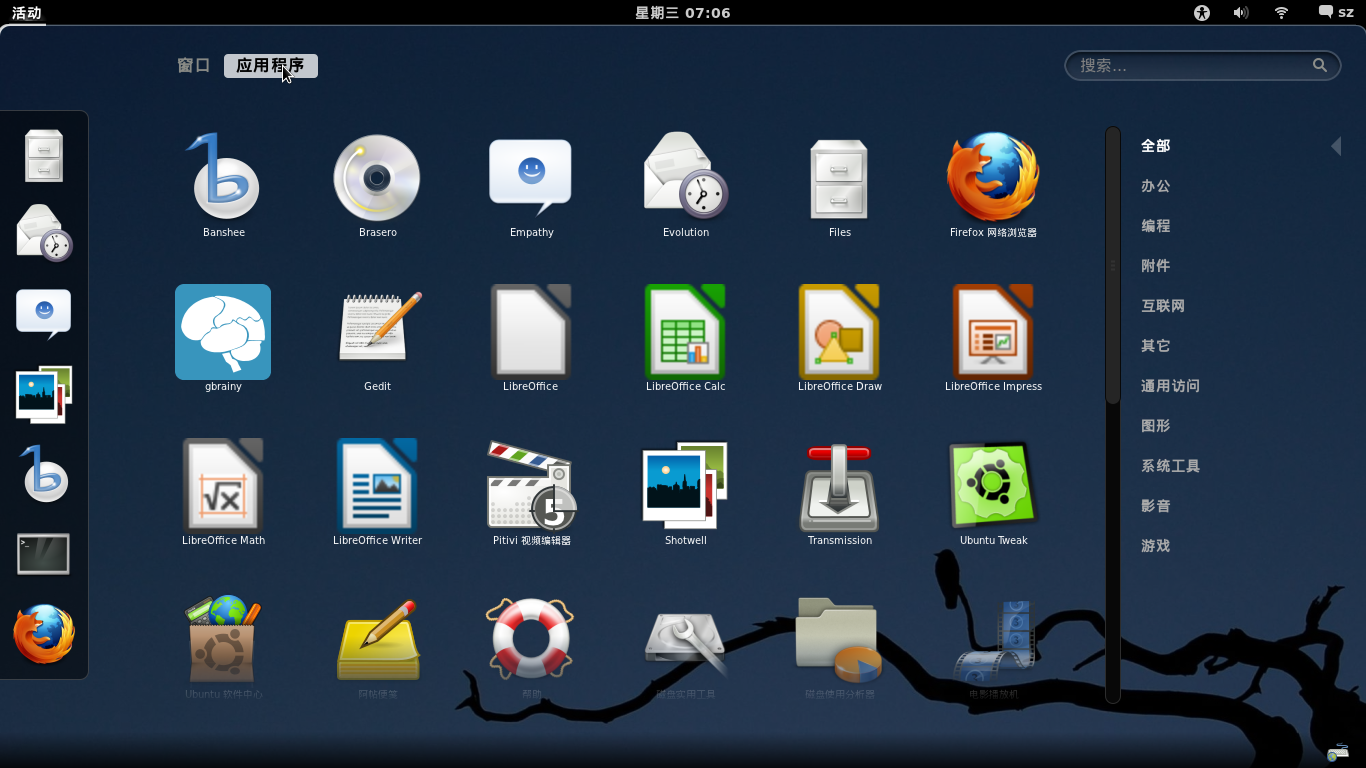Open Terminal from the left dash
The height and width of the screenshot is (768, 1366).
(x=44, y=553)
